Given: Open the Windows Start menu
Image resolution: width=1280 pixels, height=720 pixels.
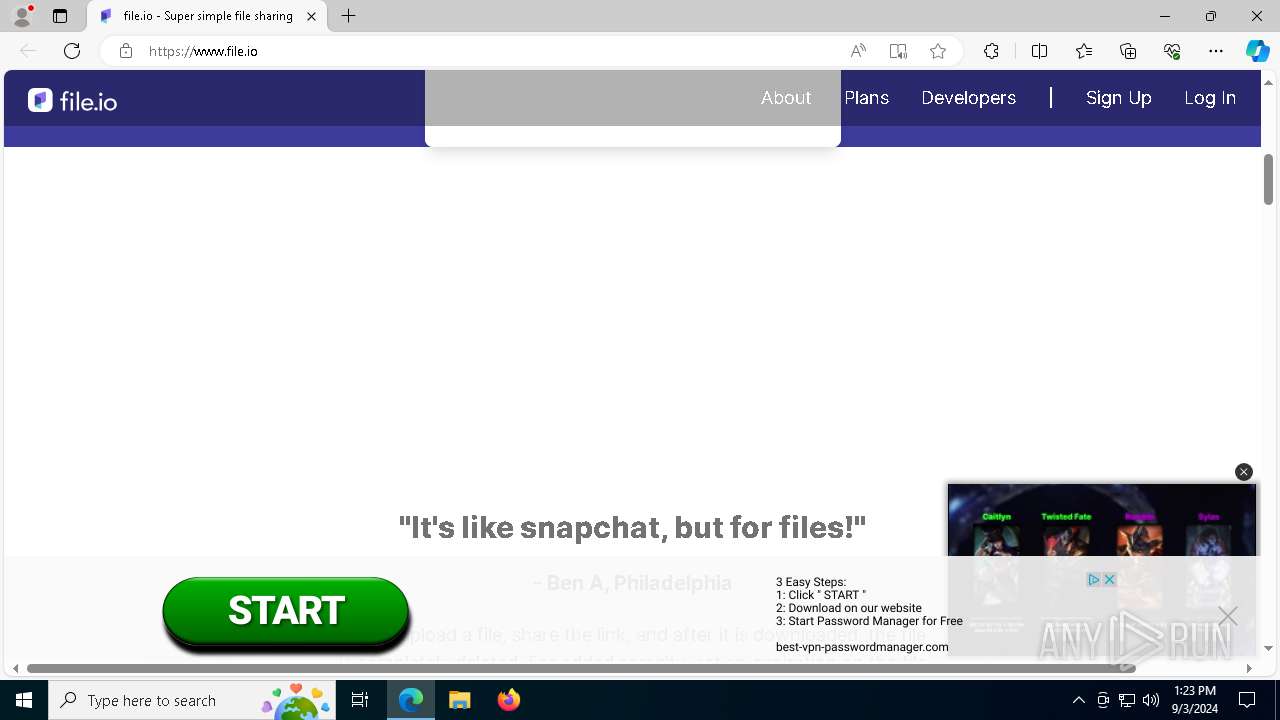Looking at the screenshot, I should pyautogui.click(x=24, y=700).
